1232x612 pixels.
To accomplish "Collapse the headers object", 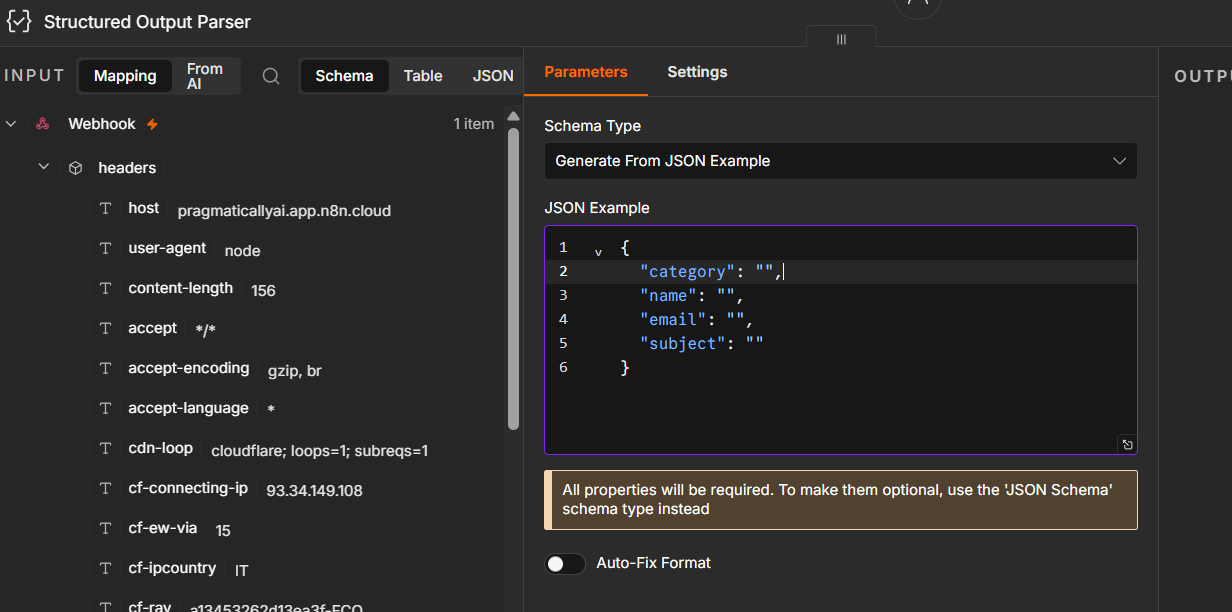I will (44, 167).
